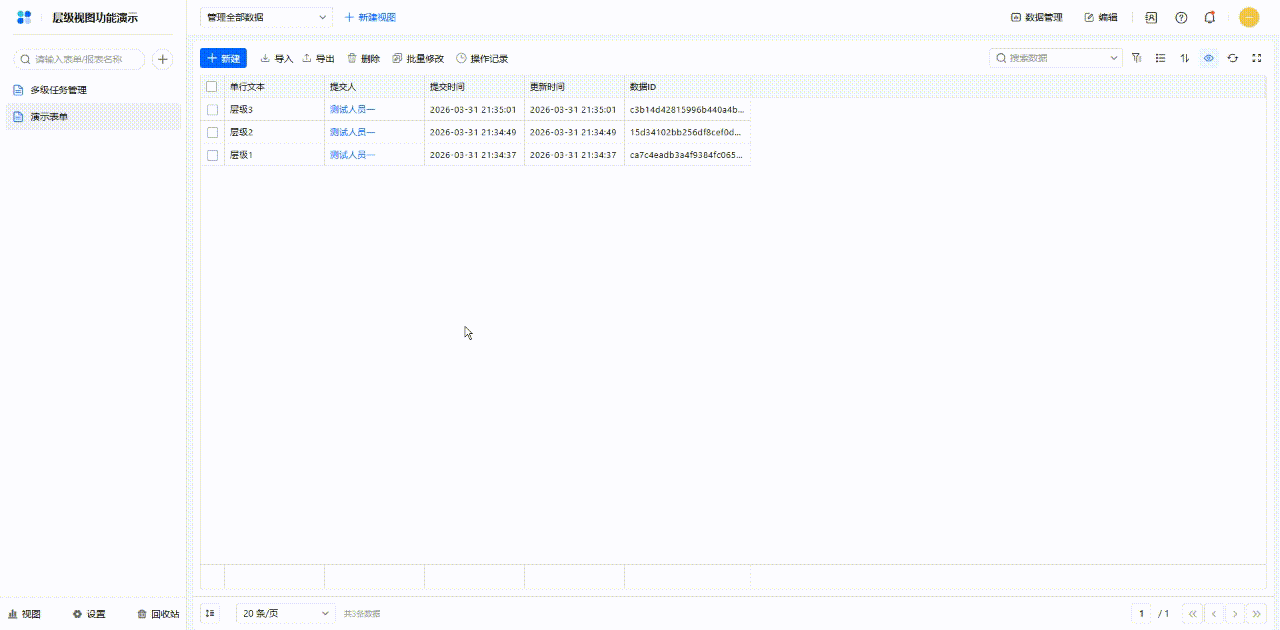Open the notification bell
1280x630 pixels.
(1210, 17)
